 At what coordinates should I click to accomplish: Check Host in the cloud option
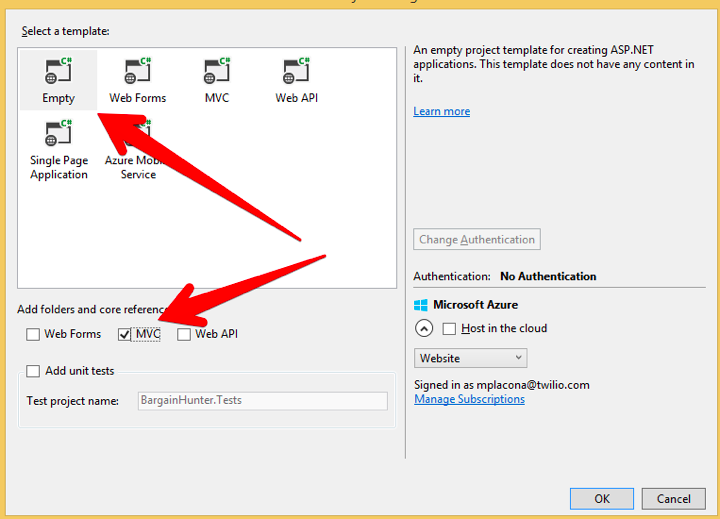[449, 329]
